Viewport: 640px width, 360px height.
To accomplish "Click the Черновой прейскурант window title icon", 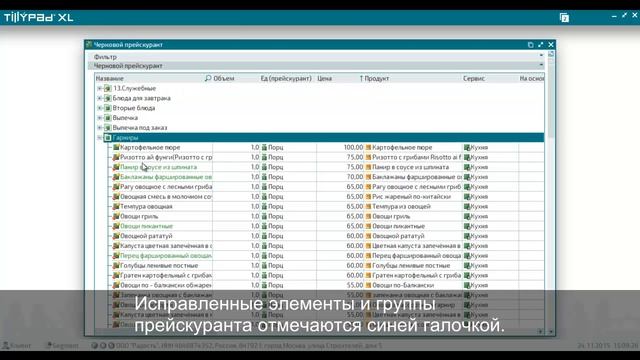I will tap(89, 44).
